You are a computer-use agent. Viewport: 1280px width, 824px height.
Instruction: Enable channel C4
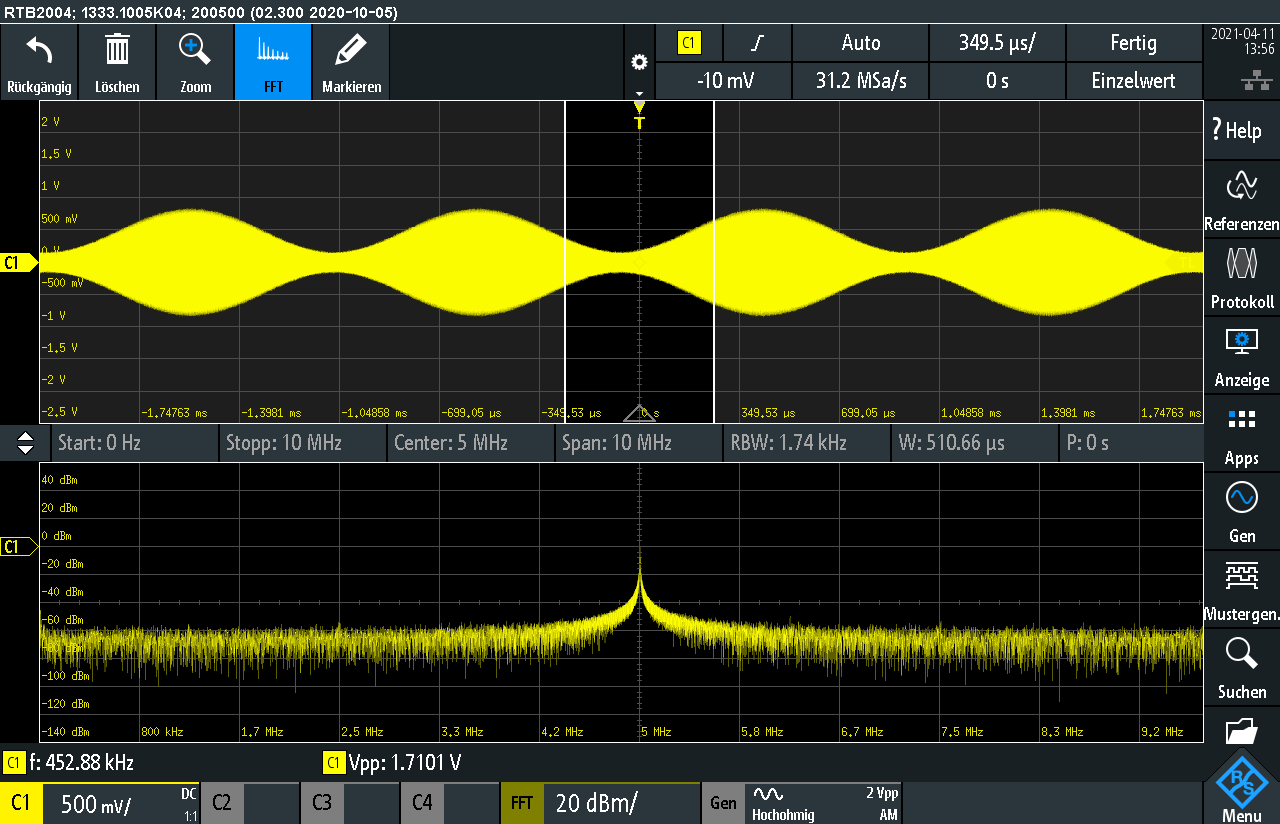click(x=450, y=803)
